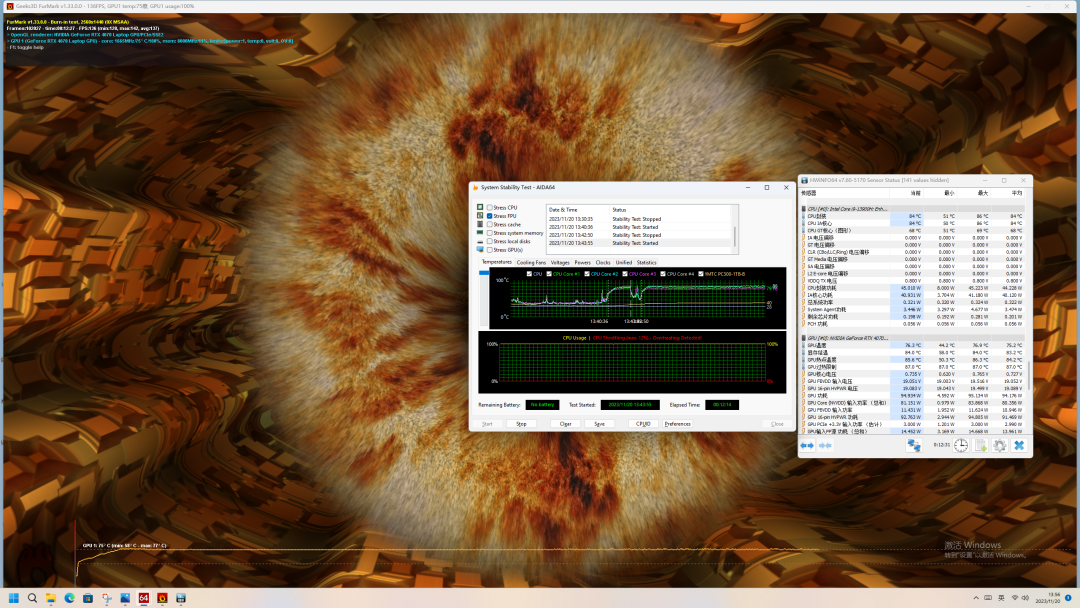Toggle CPU Core #4 graph checkbox
The image size is (1080, 608).
[663, 274]
